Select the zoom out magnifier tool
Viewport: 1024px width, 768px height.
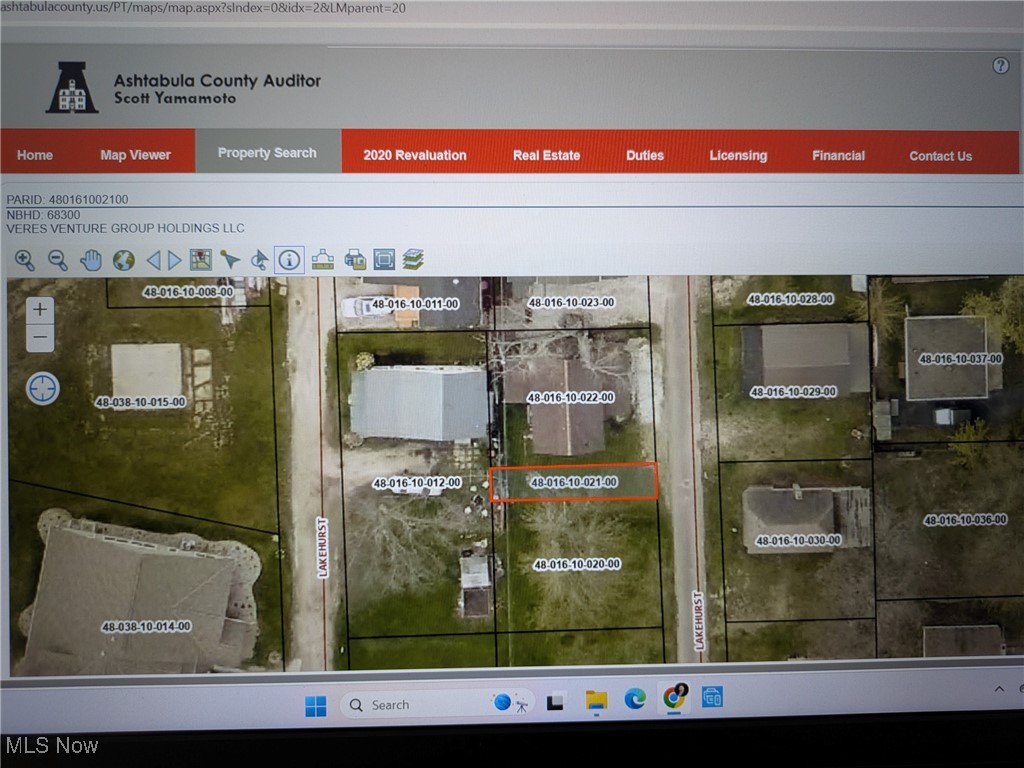click(x=58, y=261)
